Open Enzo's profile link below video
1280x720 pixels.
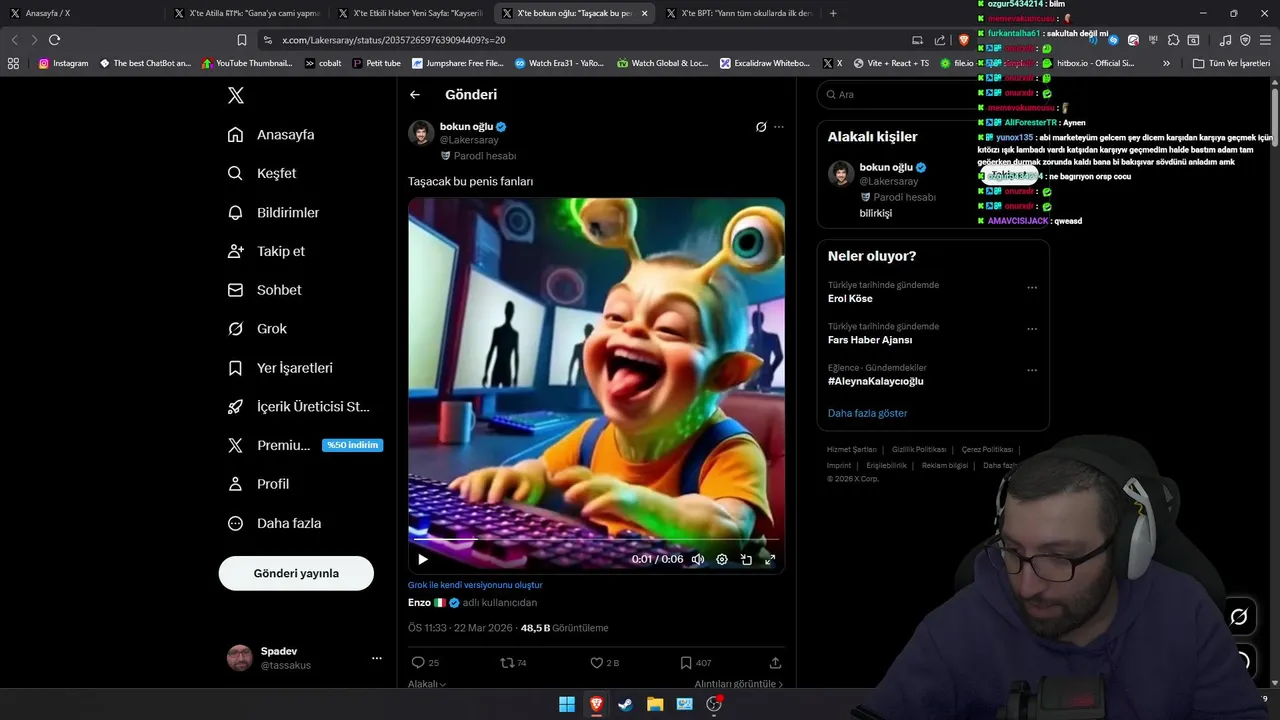(x=433, y=603)
